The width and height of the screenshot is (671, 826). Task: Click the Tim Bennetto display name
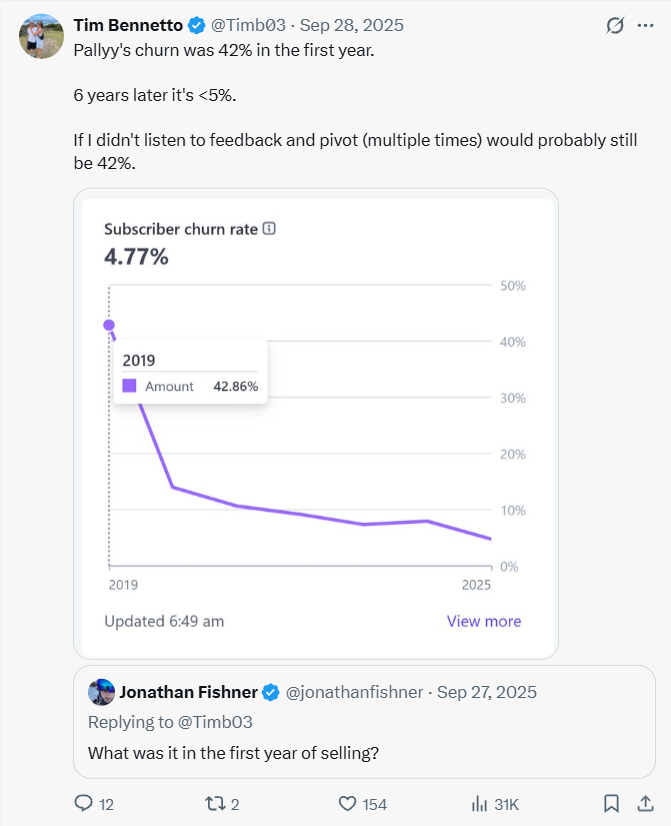point(128,25)
